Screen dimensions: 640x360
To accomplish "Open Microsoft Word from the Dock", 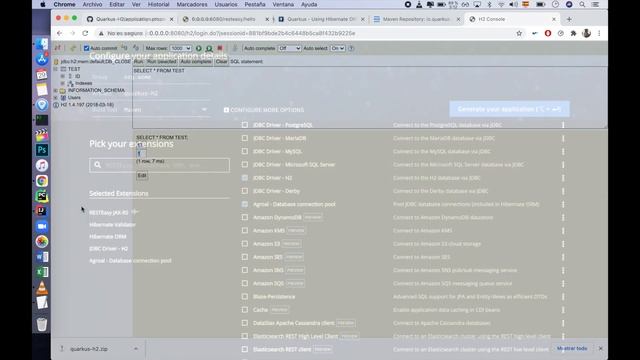I will pos(42,257).
